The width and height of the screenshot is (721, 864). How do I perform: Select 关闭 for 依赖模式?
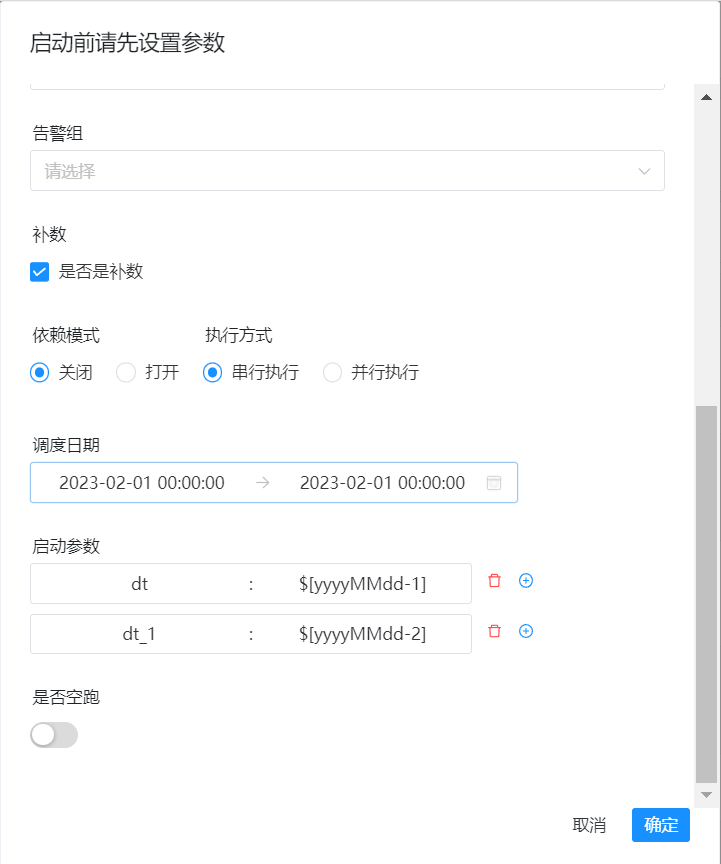click(40, 372)
